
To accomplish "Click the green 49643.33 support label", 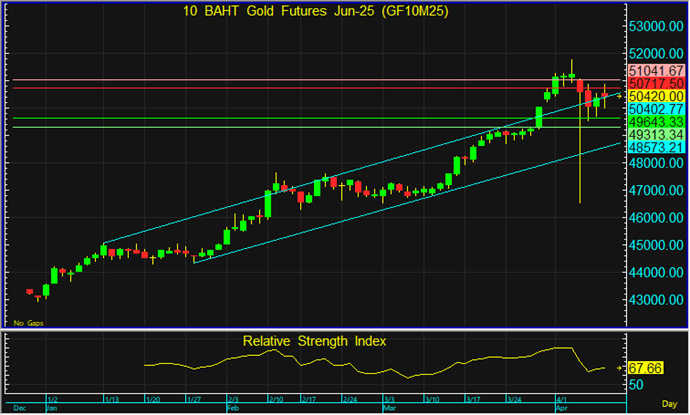I will (656, 121).
